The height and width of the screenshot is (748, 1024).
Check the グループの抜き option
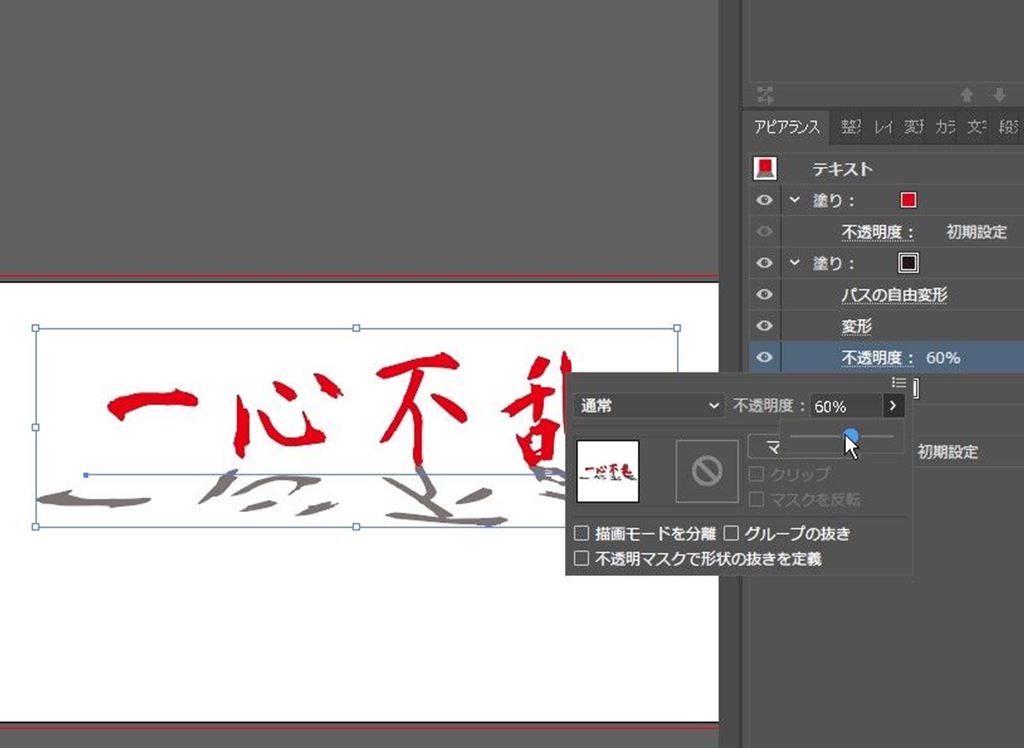click(x=731, y=534)
